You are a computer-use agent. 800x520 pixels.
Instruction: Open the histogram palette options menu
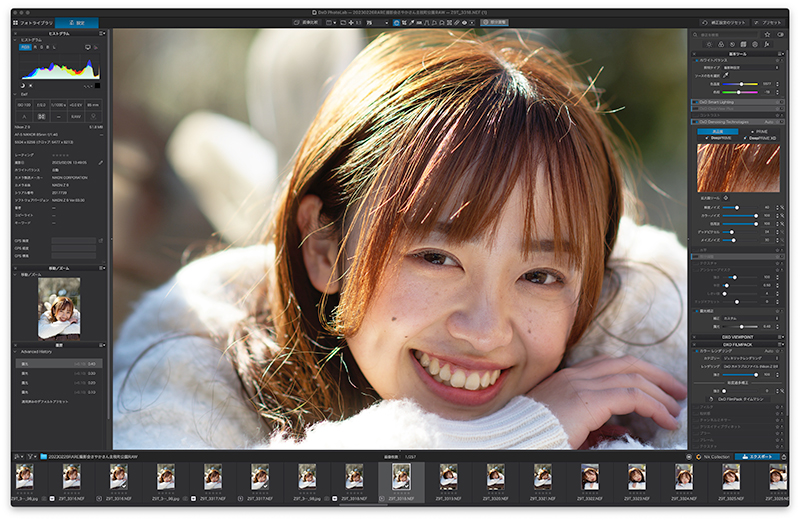tap(103, 33)
